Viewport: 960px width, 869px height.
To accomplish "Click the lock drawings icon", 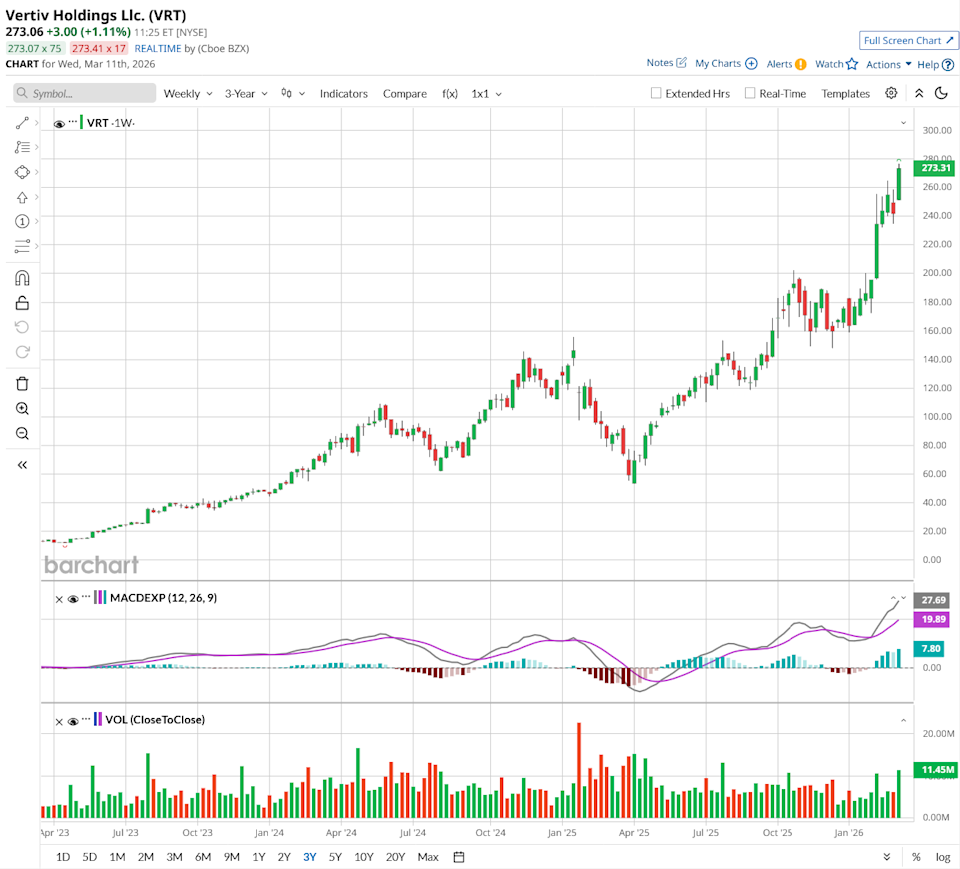I will coord(22,303).
